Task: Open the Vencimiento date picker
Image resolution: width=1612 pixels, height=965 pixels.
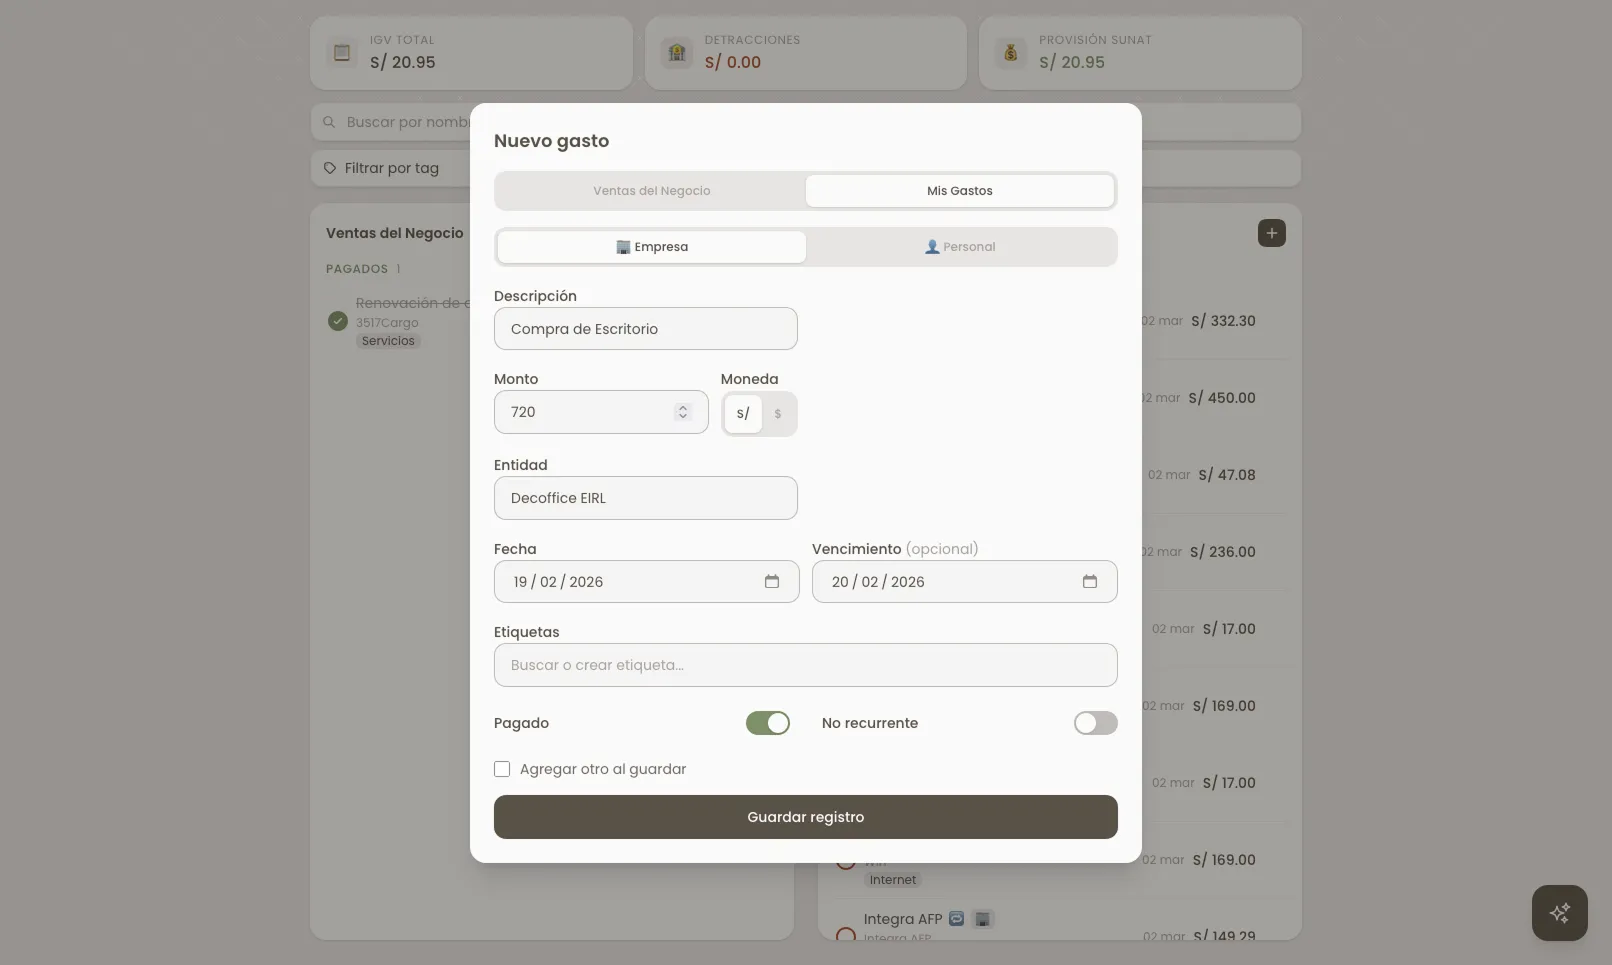Action: pos(1089,581)
